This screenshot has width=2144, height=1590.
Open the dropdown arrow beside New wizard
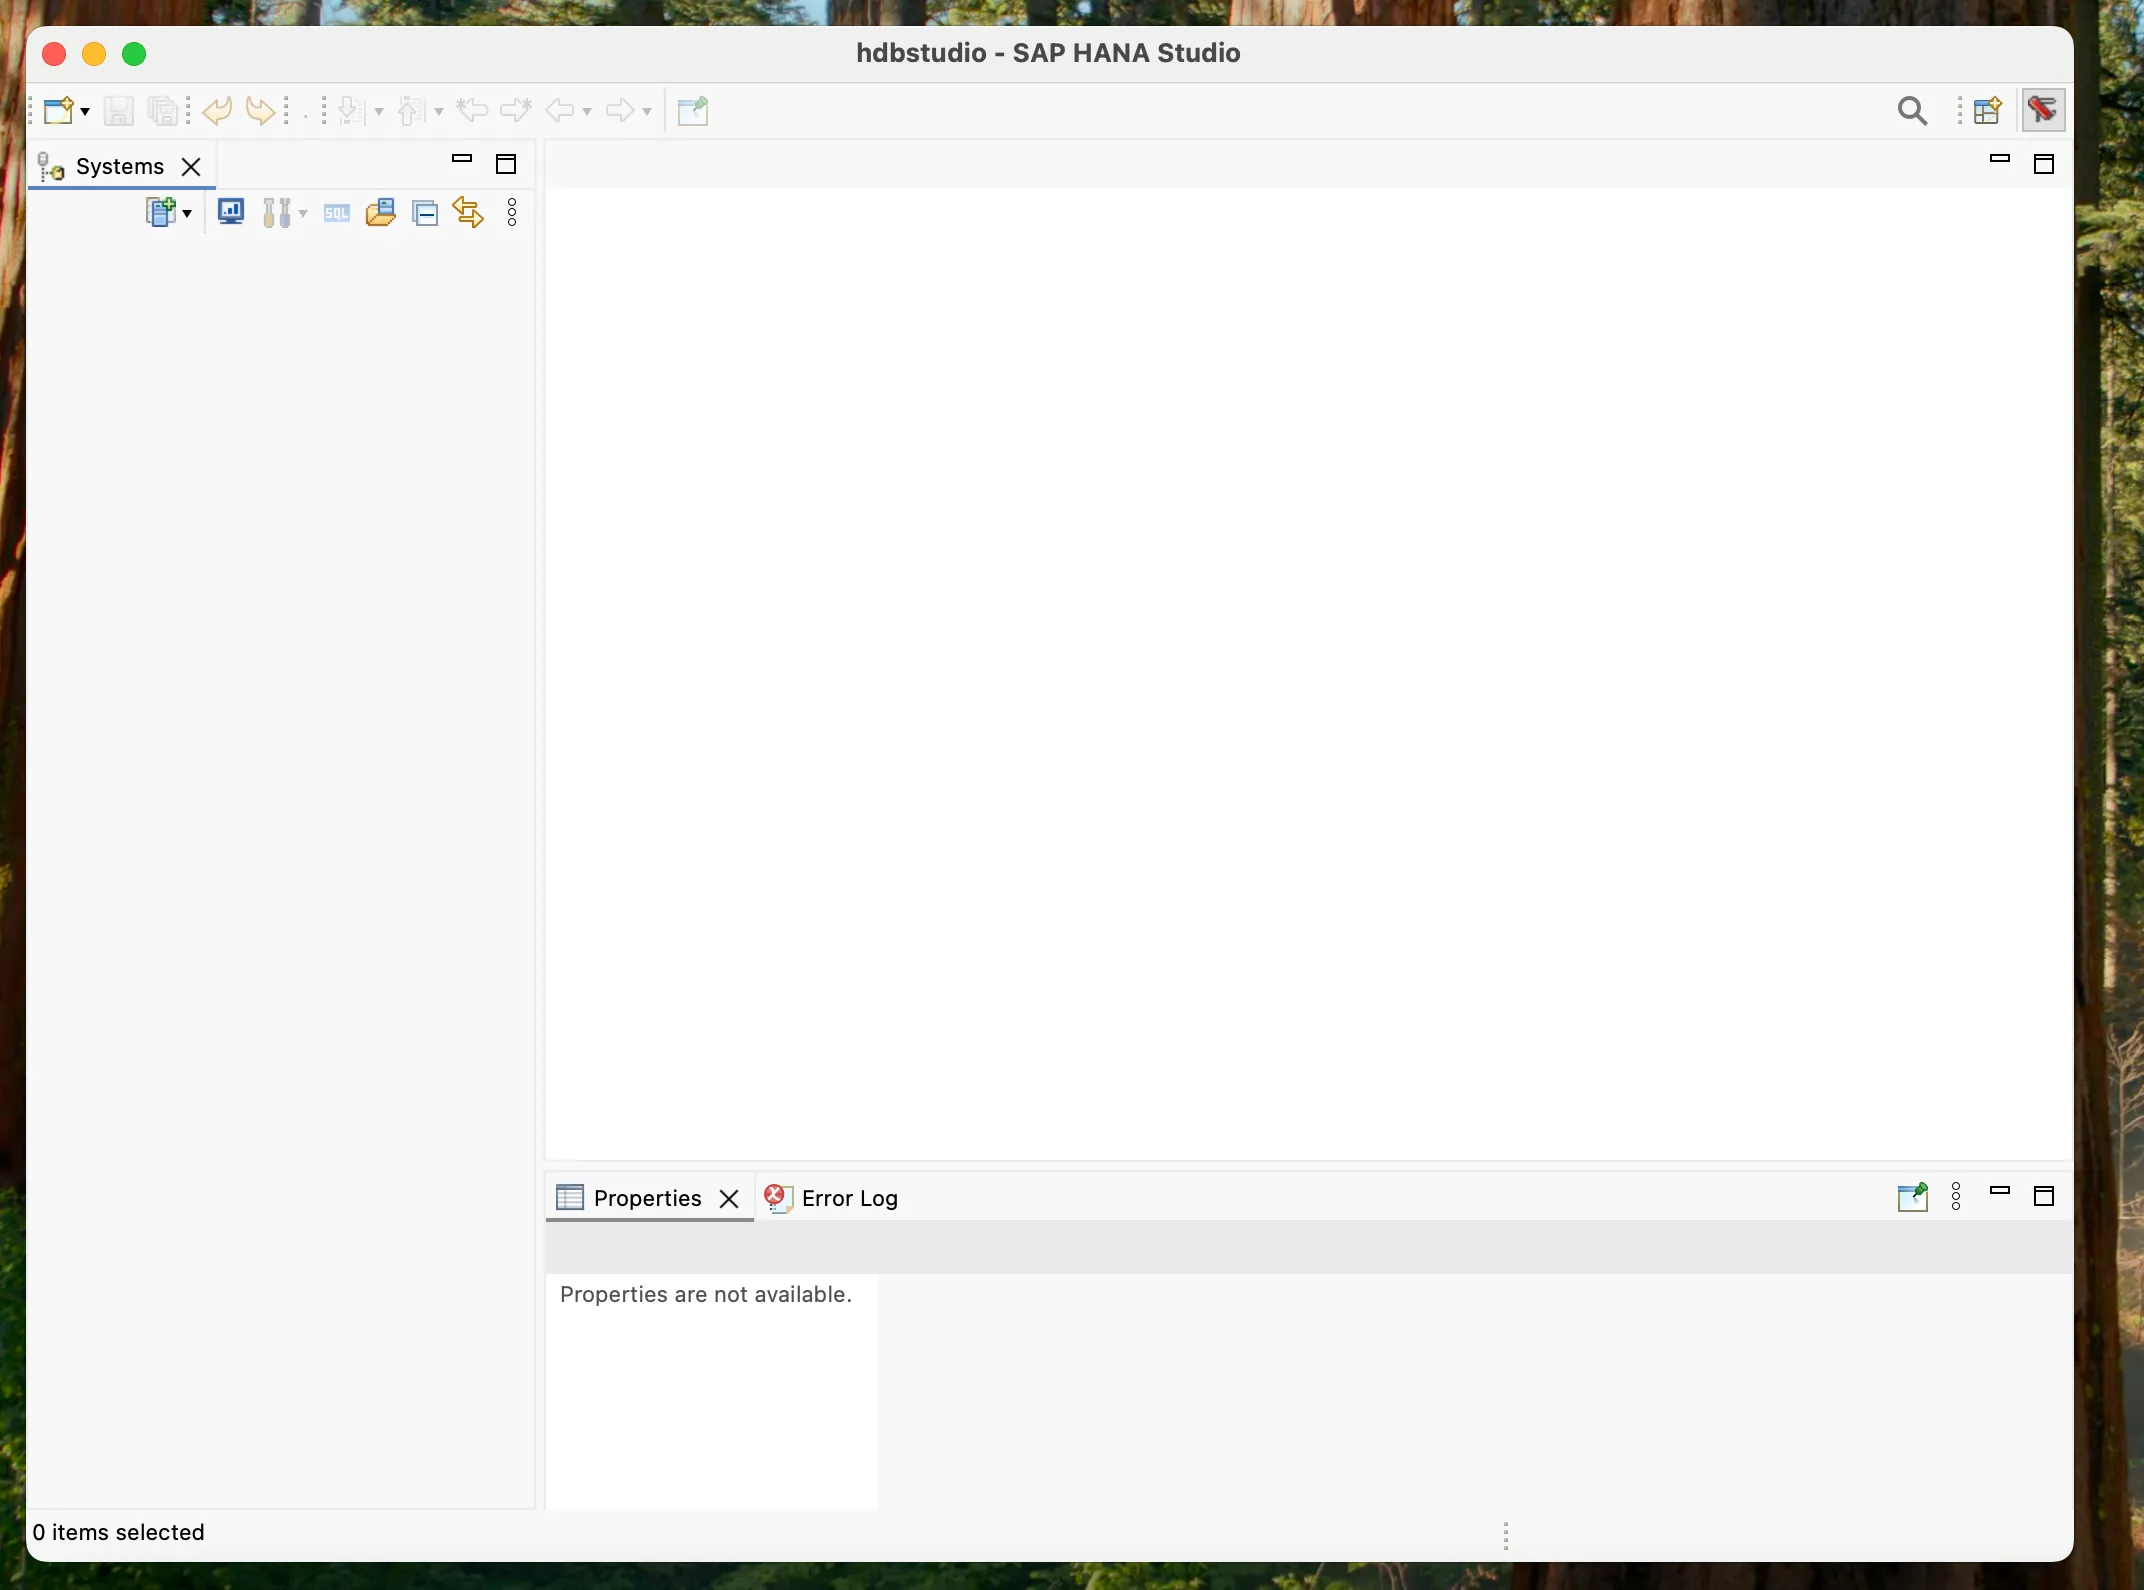(x=86, y=111)
